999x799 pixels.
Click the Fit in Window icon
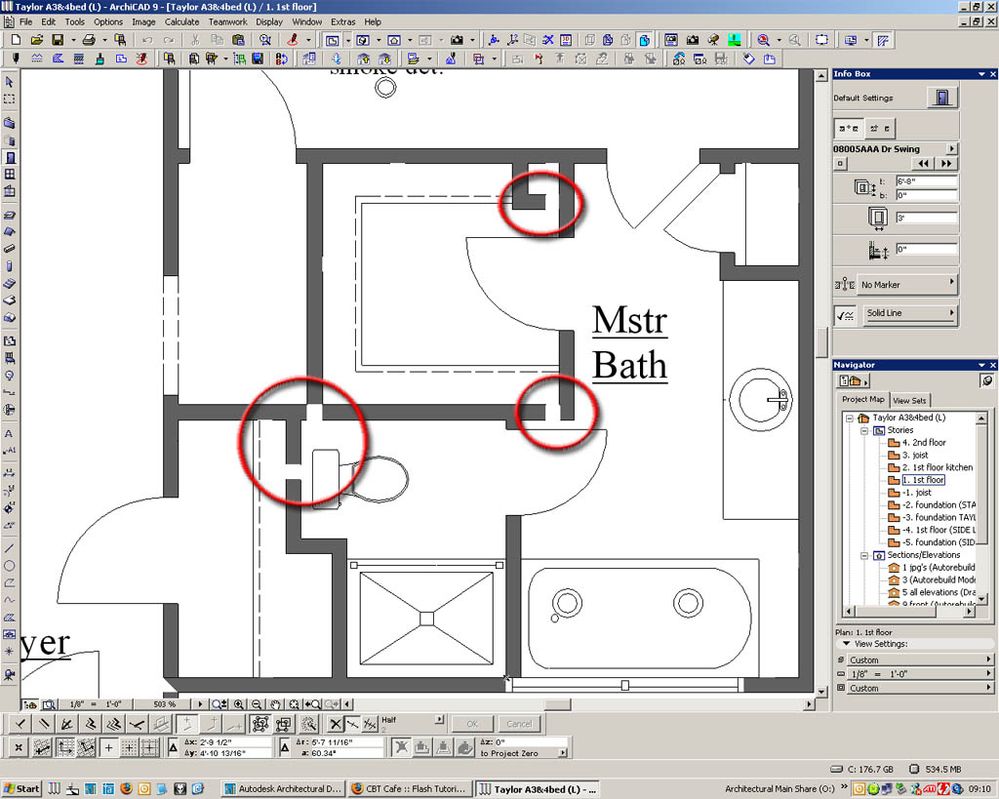[294, 704]
